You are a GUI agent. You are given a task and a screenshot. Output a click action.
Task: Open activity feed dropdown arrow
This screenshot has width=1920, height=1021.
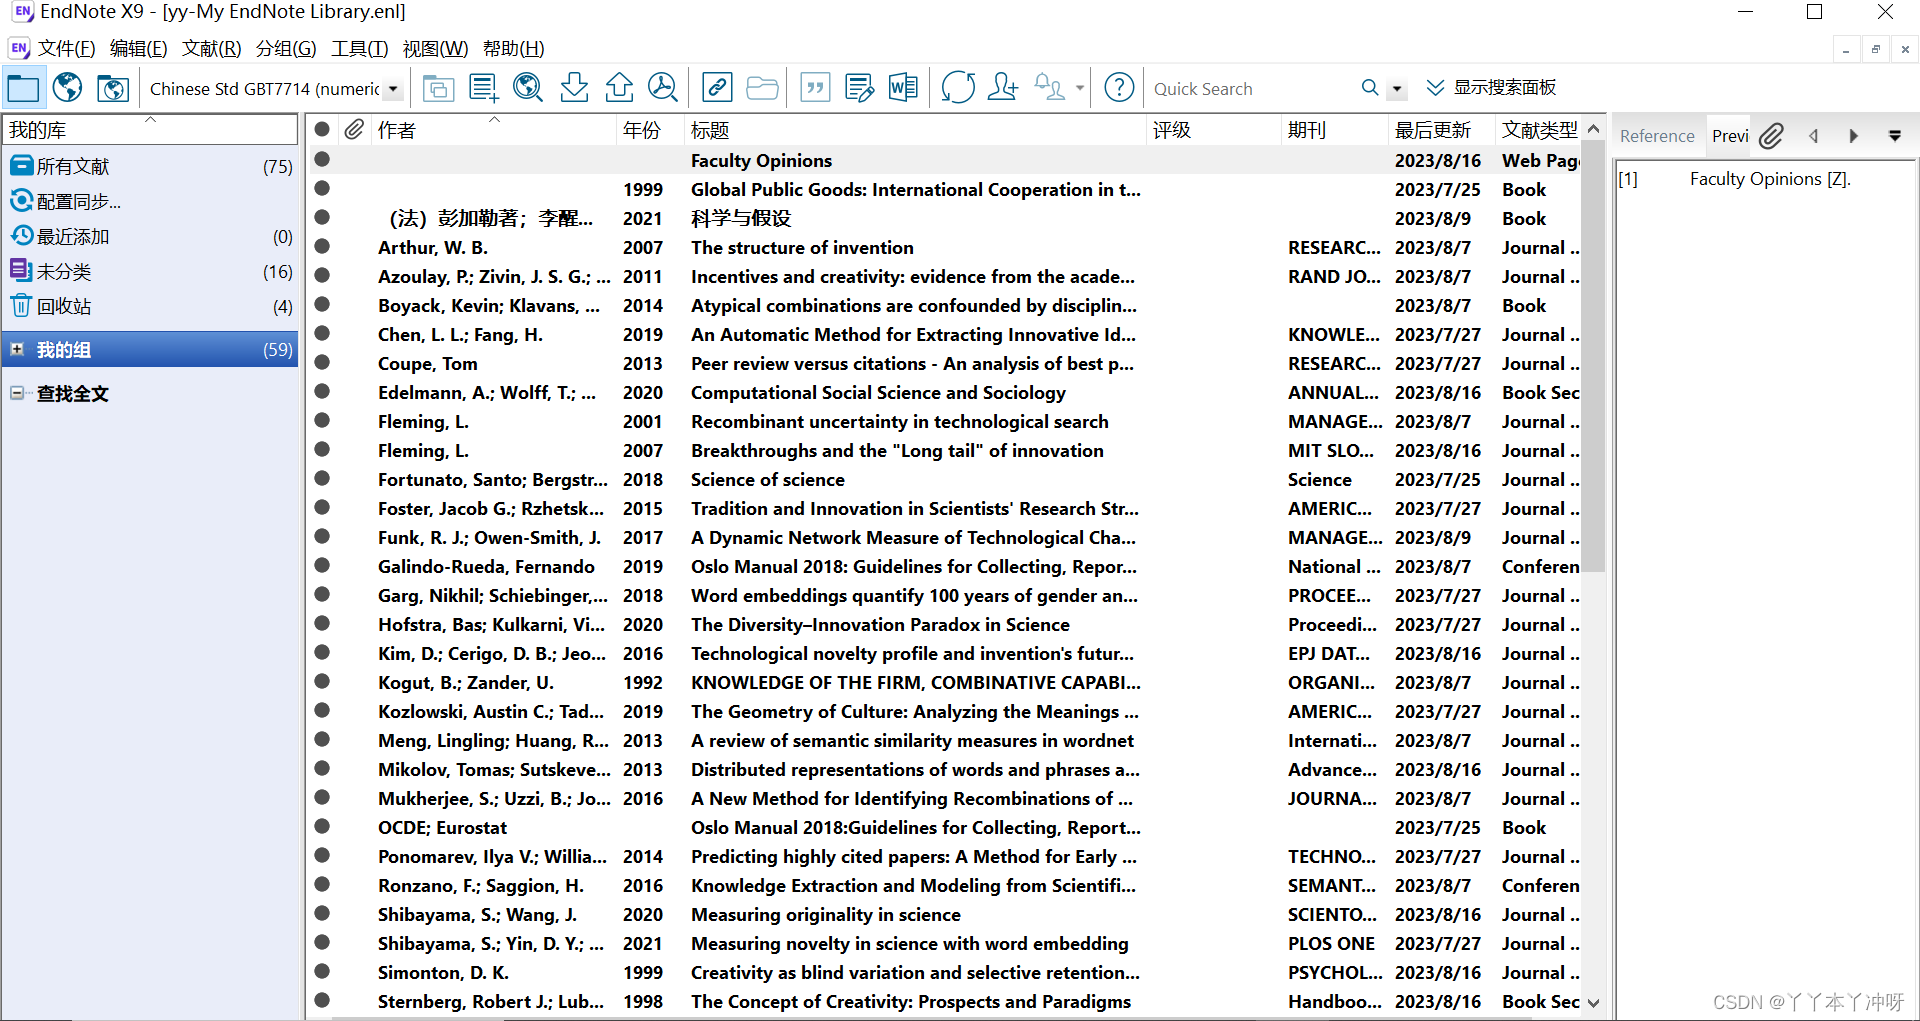click(1080, 88)
